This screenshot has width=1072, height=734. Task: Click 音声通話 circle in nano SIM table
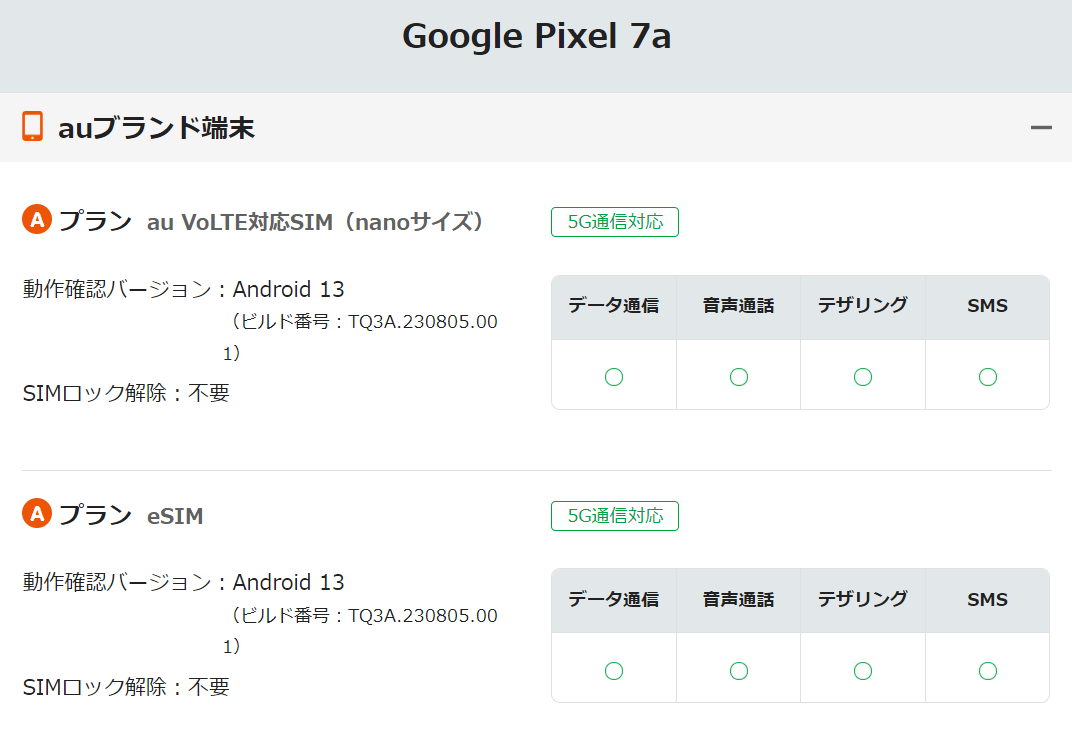(739, 376)
